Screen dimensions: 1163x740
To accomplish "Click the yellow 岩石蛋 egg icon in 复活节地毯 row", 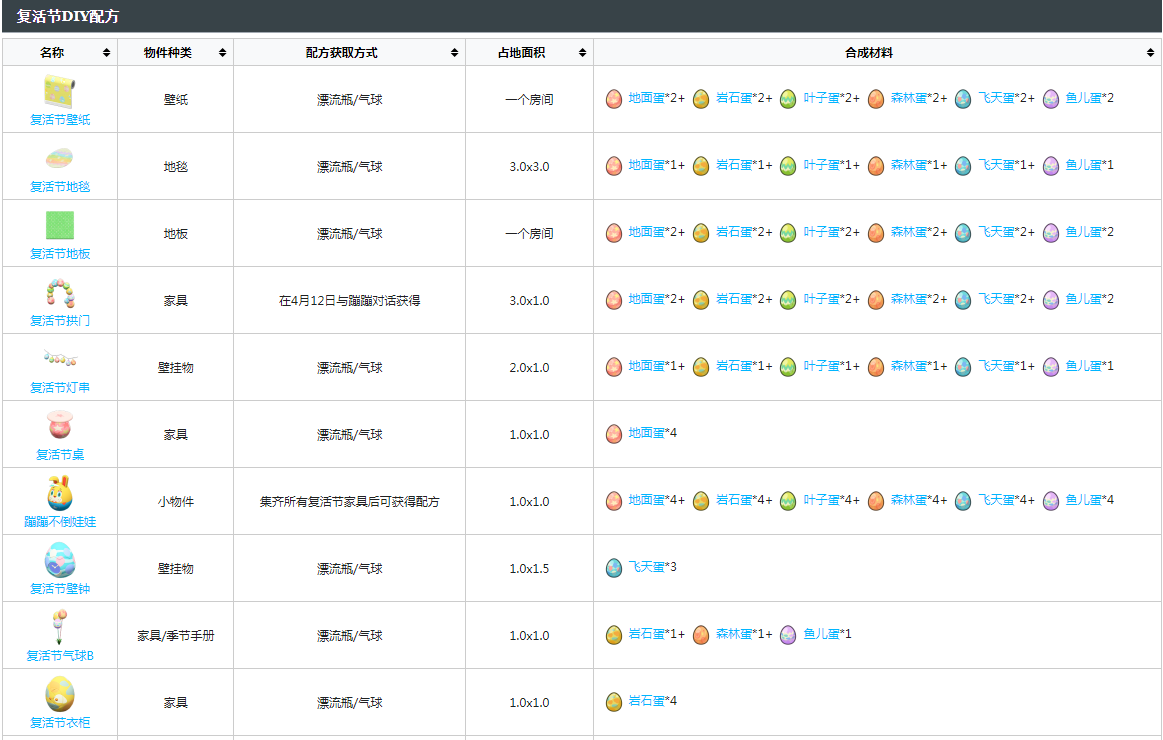I will pyautogui.click(x=701, y=166).
